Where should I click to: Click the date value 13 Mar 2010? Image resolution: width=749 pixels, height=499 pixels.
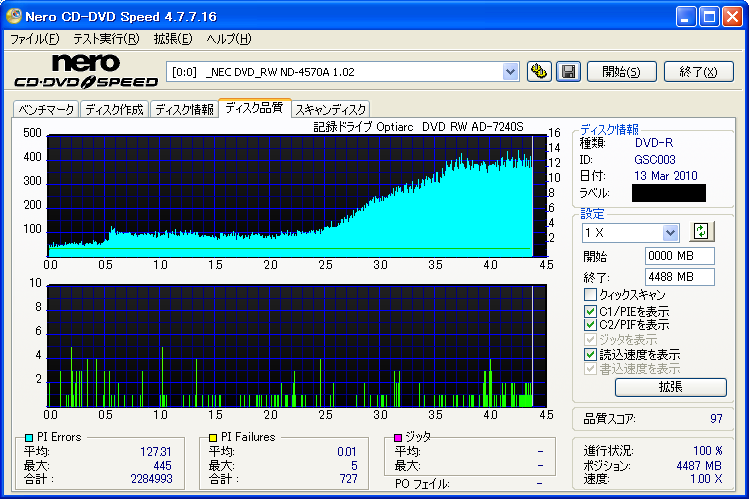tap(665, 176)
